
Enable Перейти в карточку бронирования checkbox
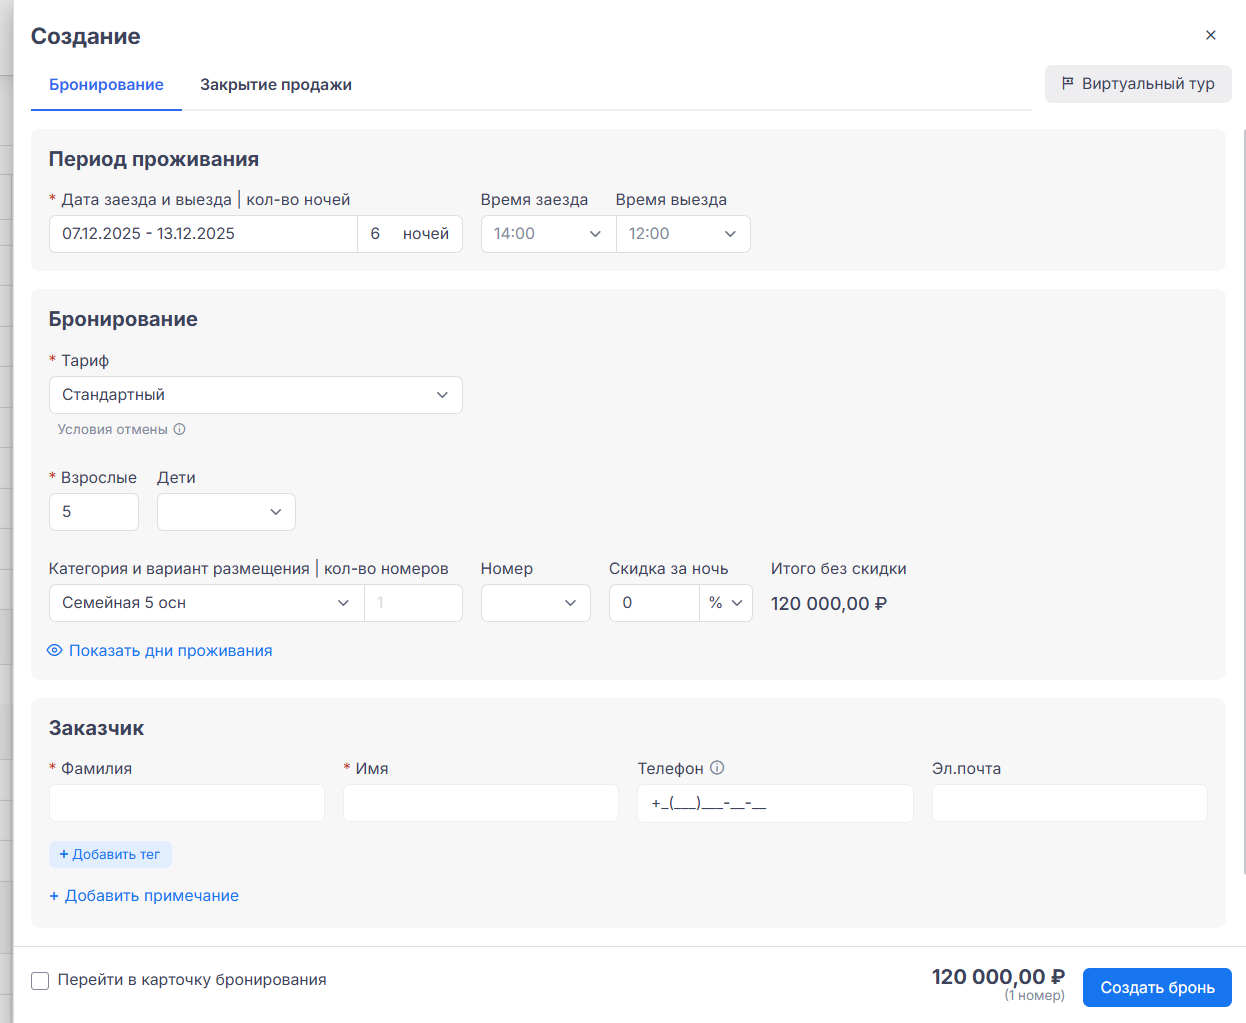[x=40, y=981]
